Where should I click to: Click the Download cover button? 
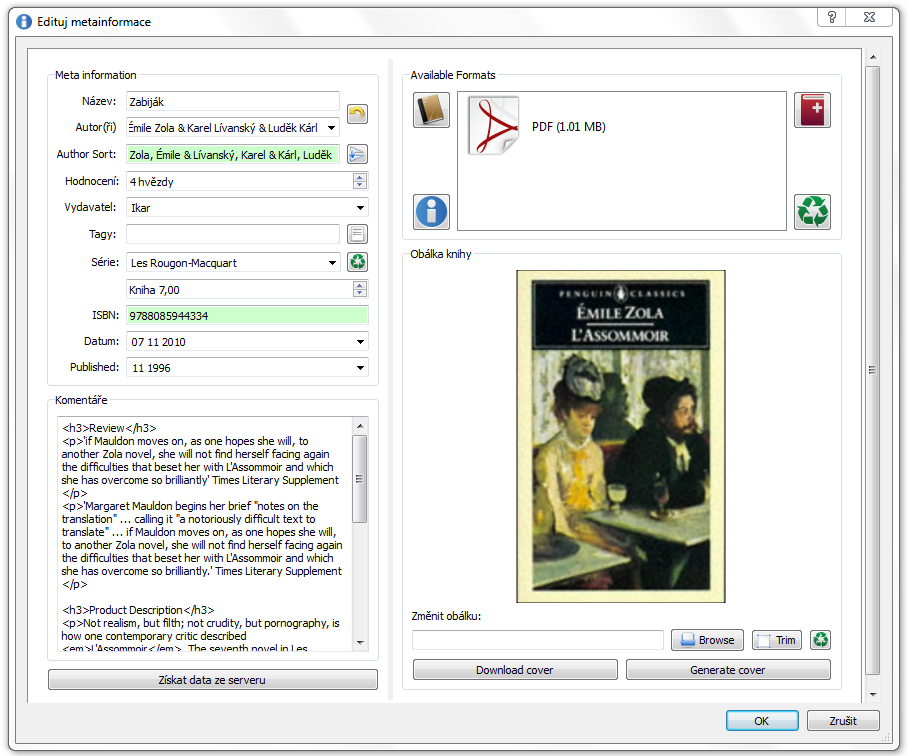tap(515, 670)
